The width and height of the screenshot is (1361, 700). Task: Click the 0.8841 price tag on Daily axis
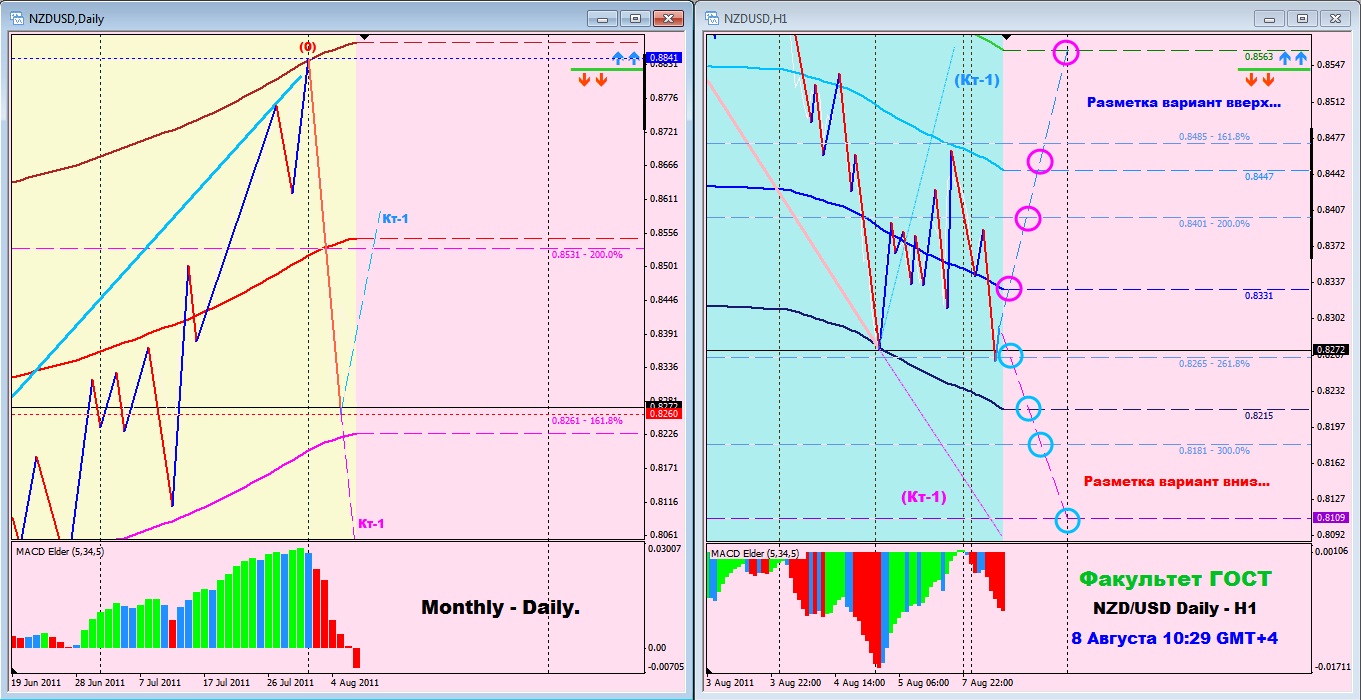(x=664, y=58)
